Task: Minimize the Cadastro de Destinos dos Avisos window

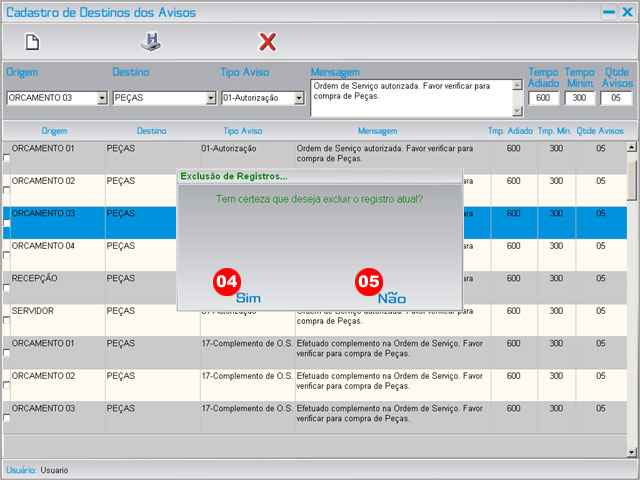Action: (608, 12)
